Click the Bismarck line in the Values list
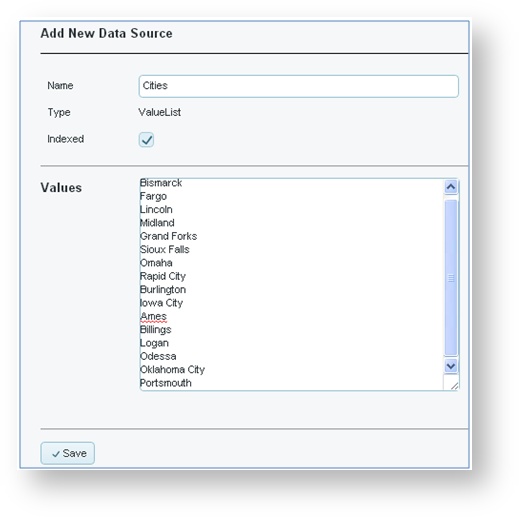 (161, 183)
